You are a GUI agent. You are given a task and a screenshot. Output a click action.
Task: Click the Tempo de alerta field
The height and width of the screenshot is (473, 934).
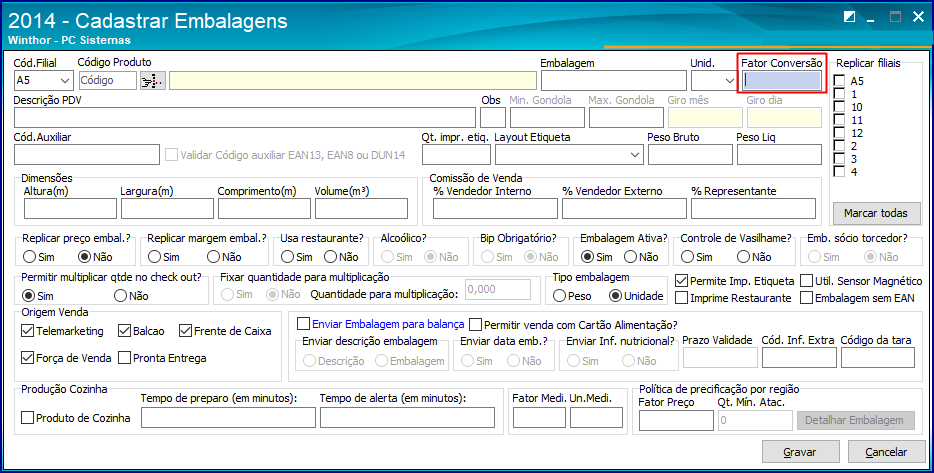(407, 418)
